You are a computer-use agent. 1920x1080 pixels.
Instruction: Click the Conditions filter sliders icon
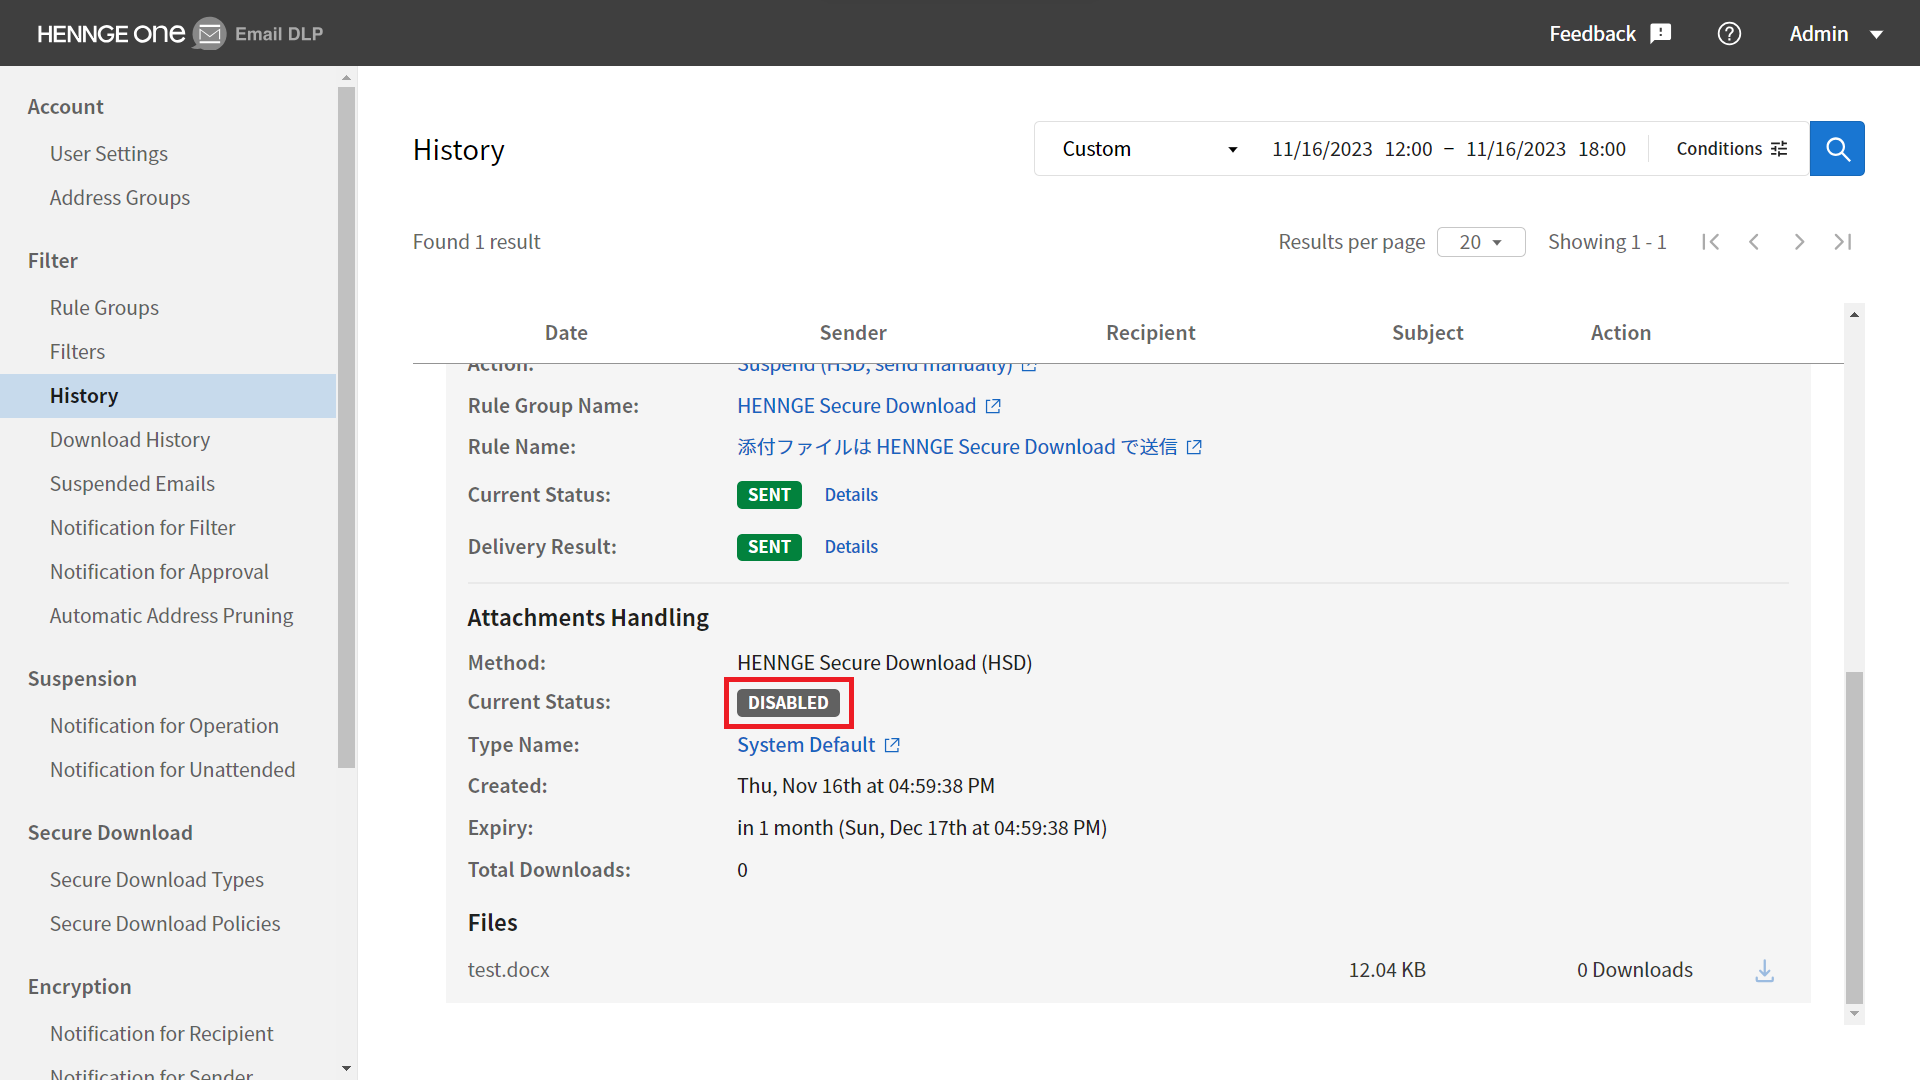pos(1779,149)
